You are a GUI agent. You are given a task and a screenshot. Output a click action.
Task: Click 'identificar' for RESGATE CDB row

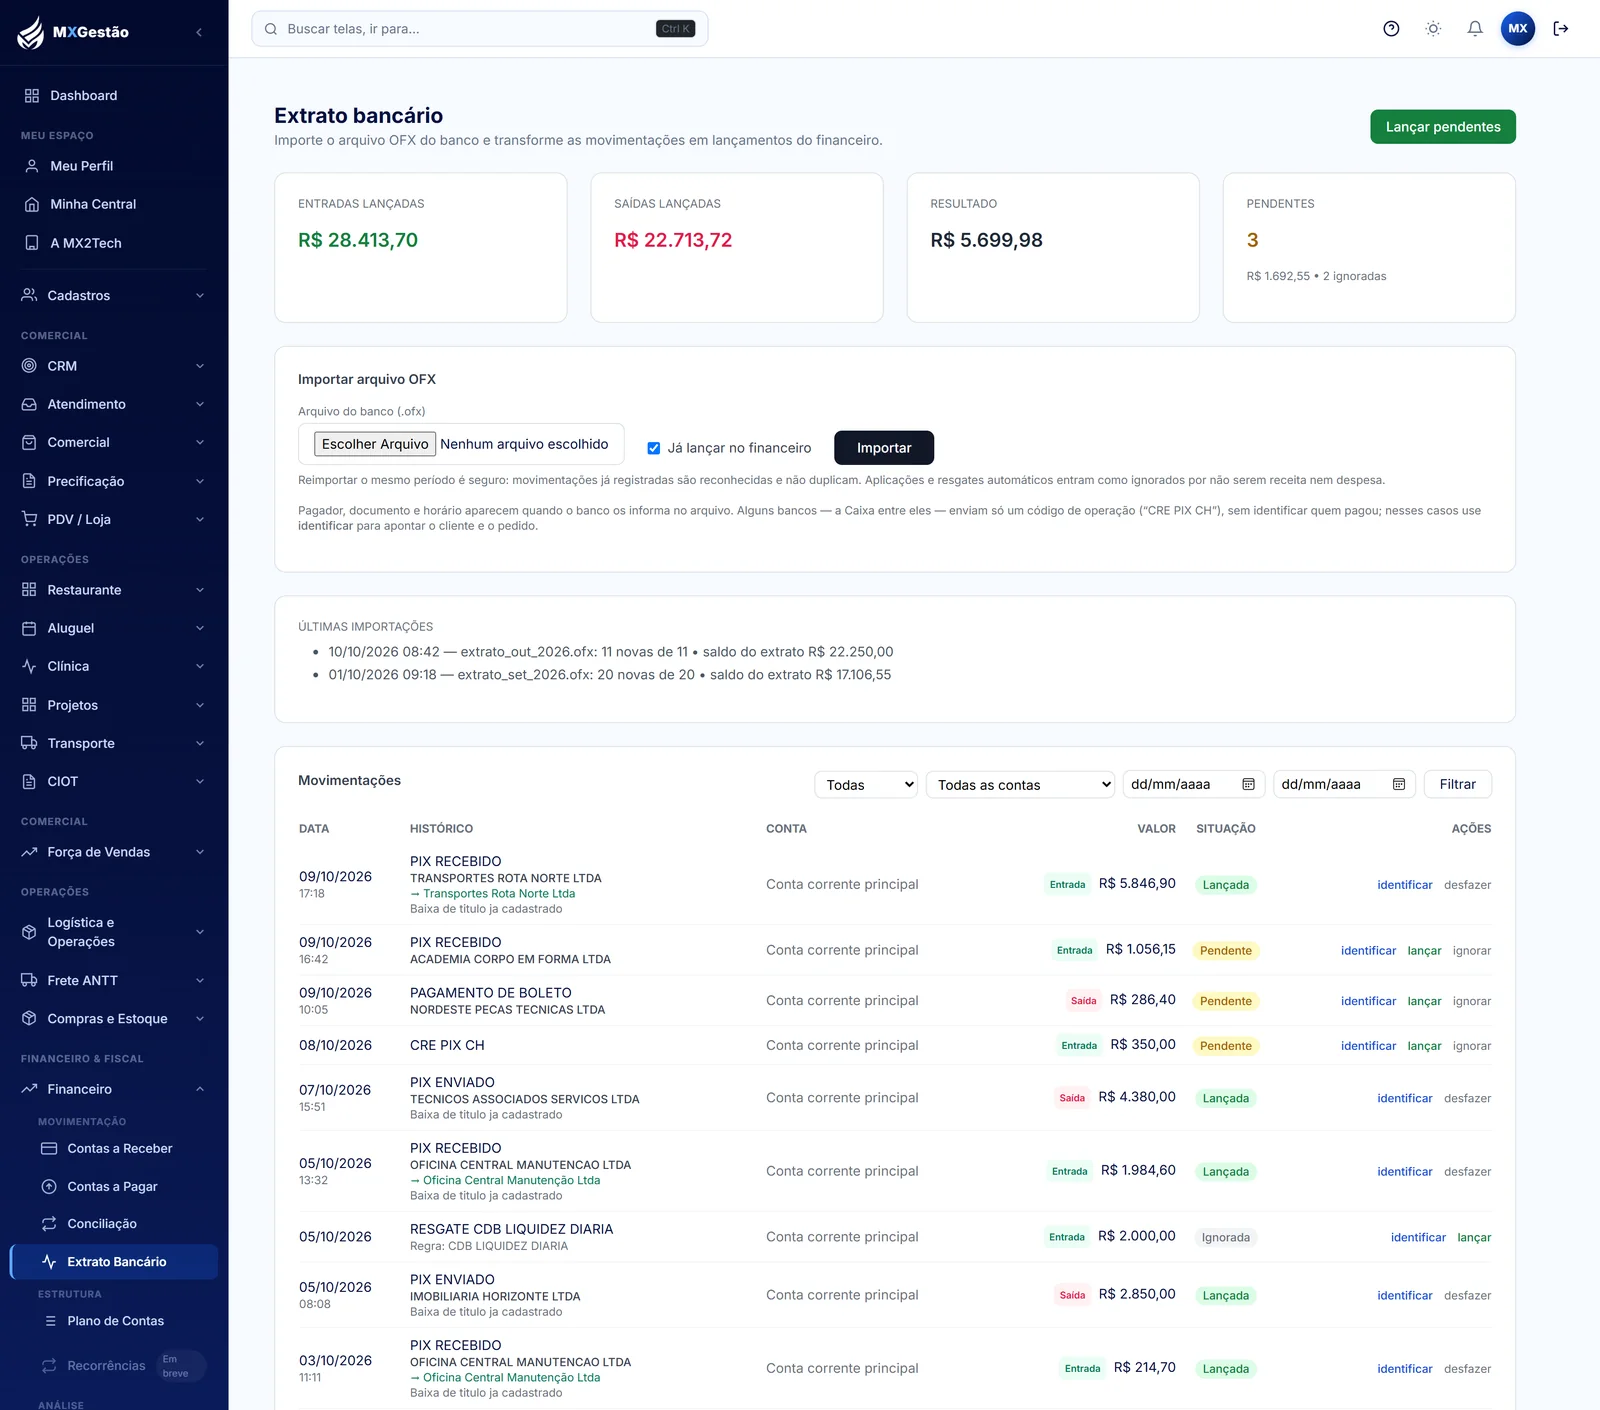(1418, 1237)
